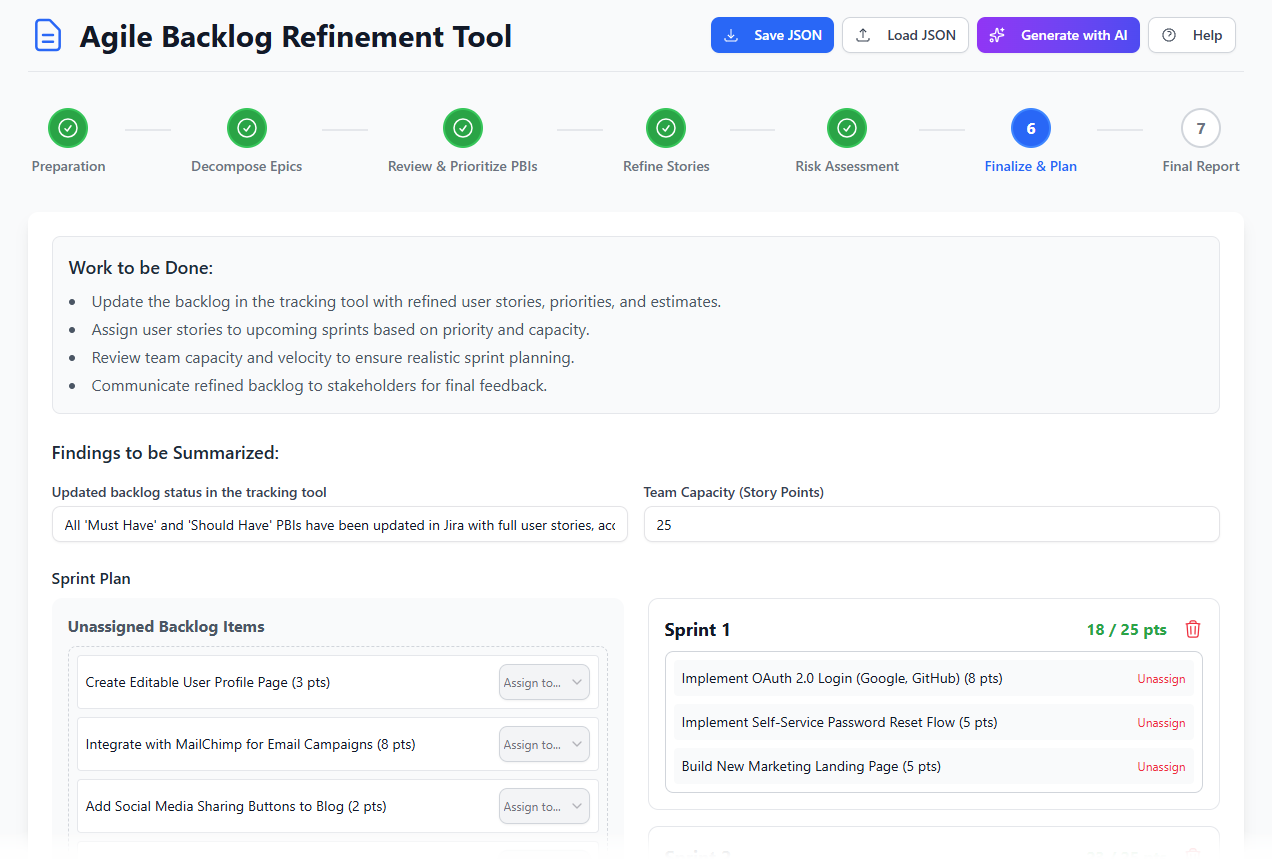Click the Risk Assessment completion checkmark

tap(846, 127)
